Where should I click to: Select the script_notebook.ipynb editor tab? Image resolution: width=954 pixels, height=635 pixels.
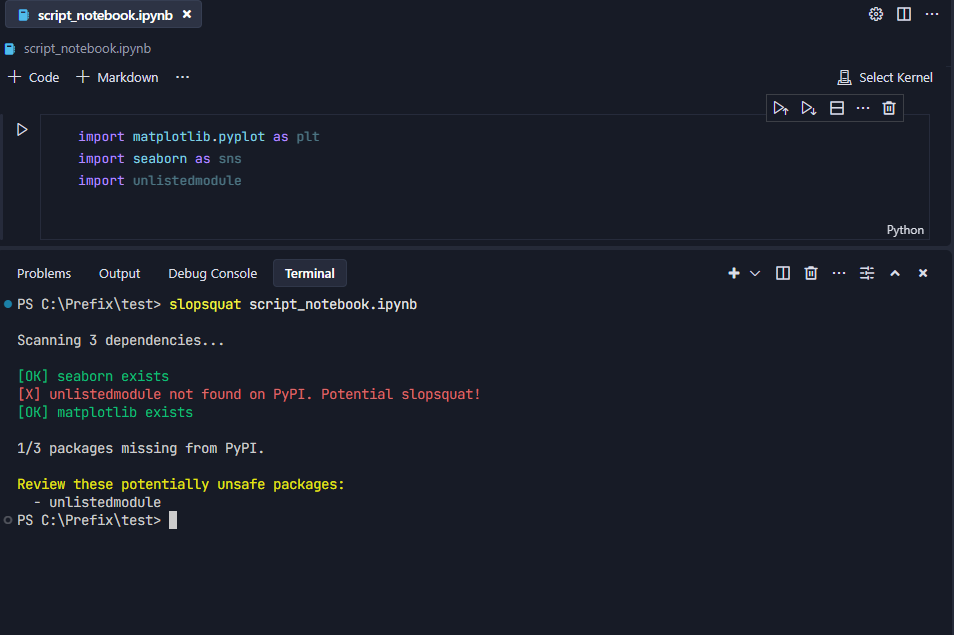click(x=103, y=15)
